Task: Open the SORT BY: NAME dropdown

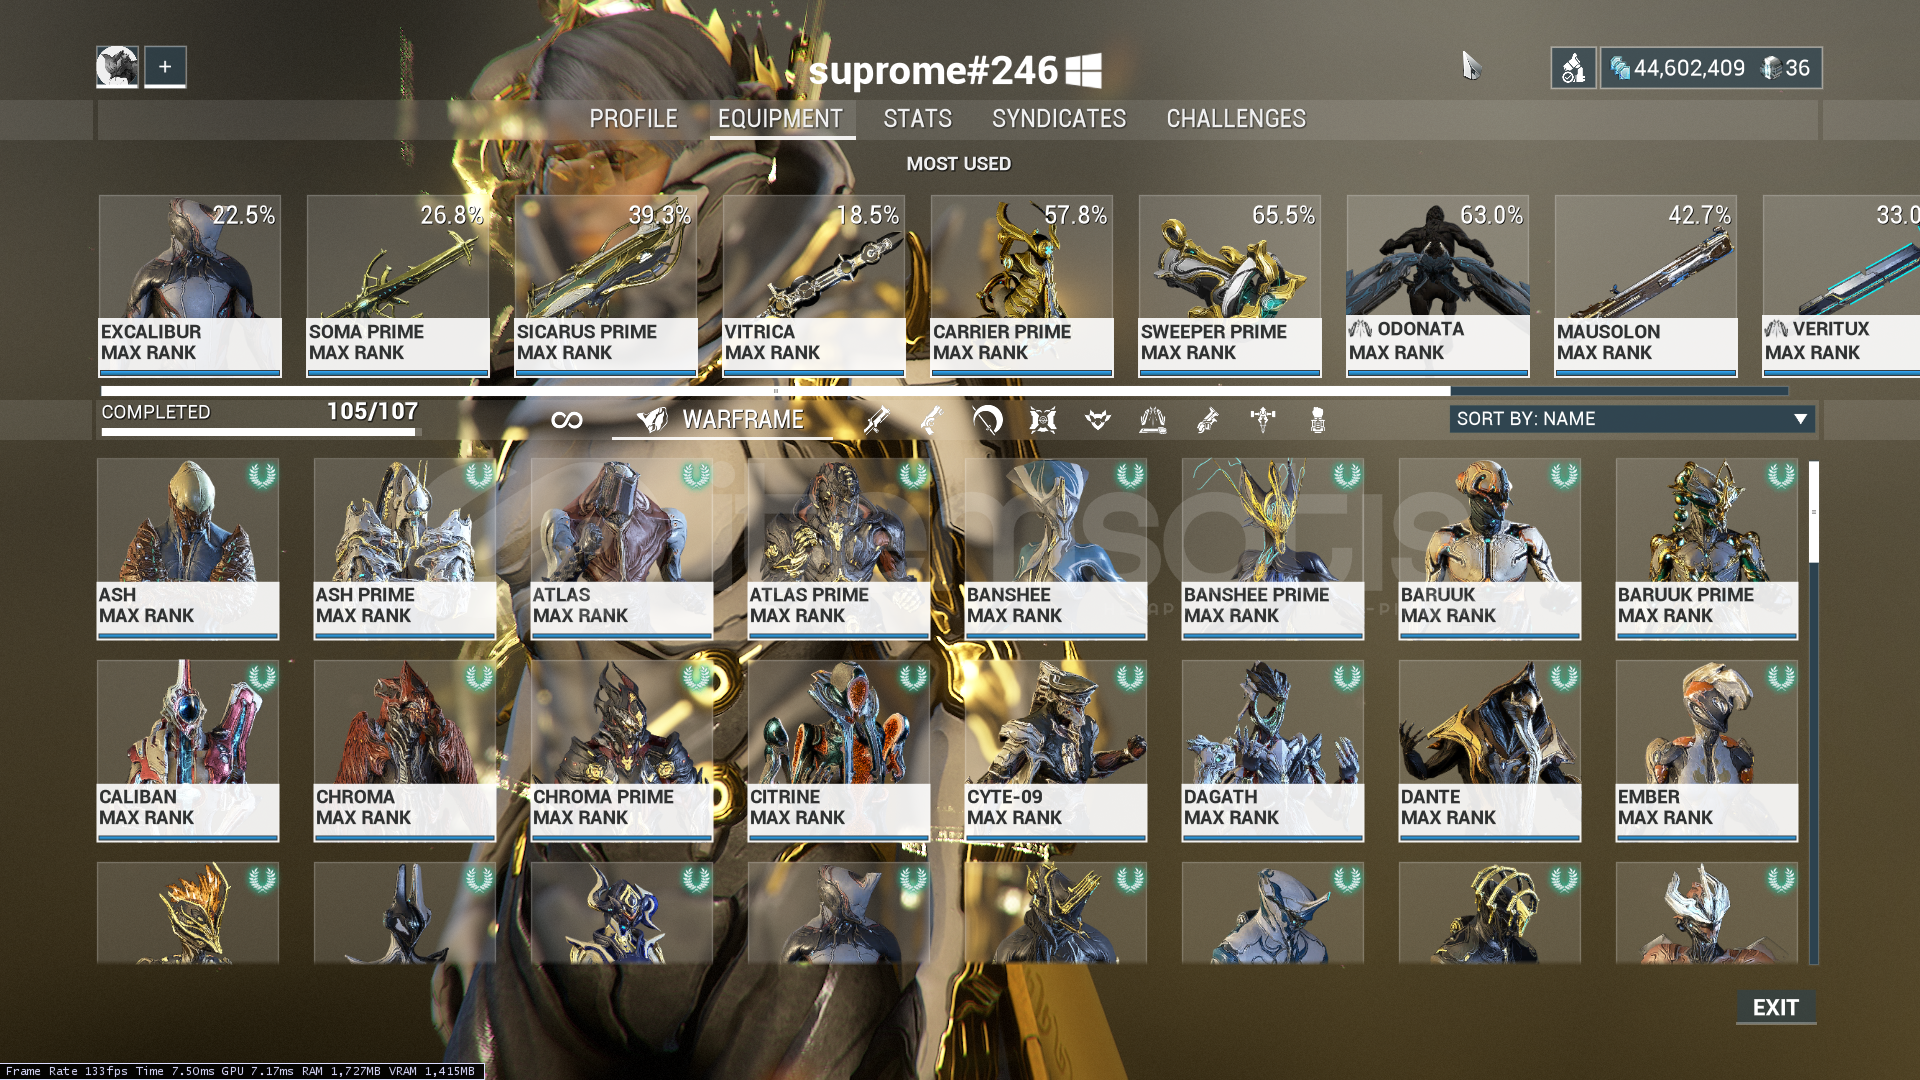Action: [1632, 419]
